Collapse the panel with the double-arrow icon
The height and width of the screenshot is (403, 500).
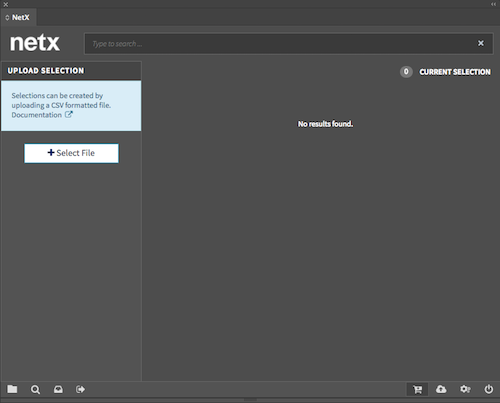coord(493,4)
